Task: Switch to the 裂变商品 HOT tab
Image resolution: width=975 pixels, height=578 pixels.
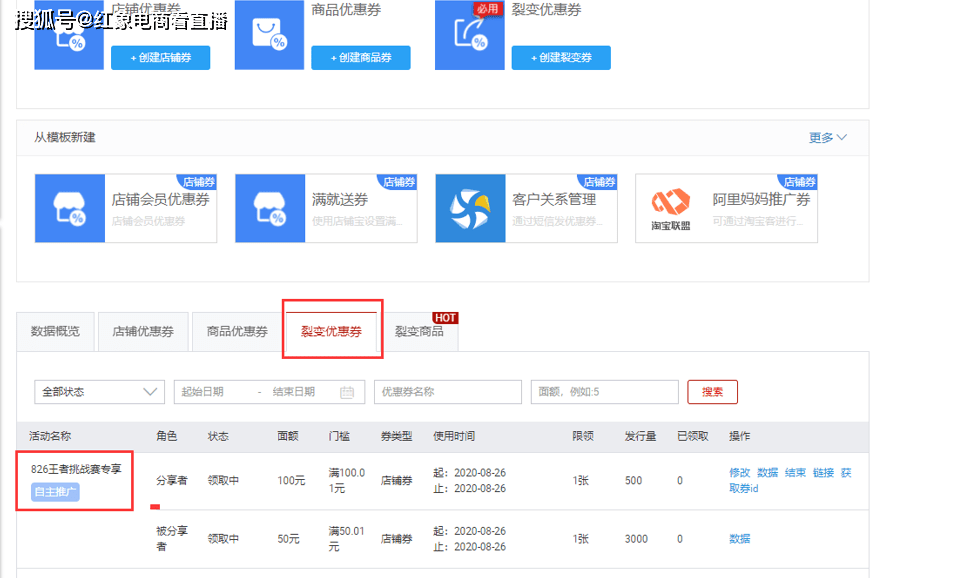Action: coord(419,331)
